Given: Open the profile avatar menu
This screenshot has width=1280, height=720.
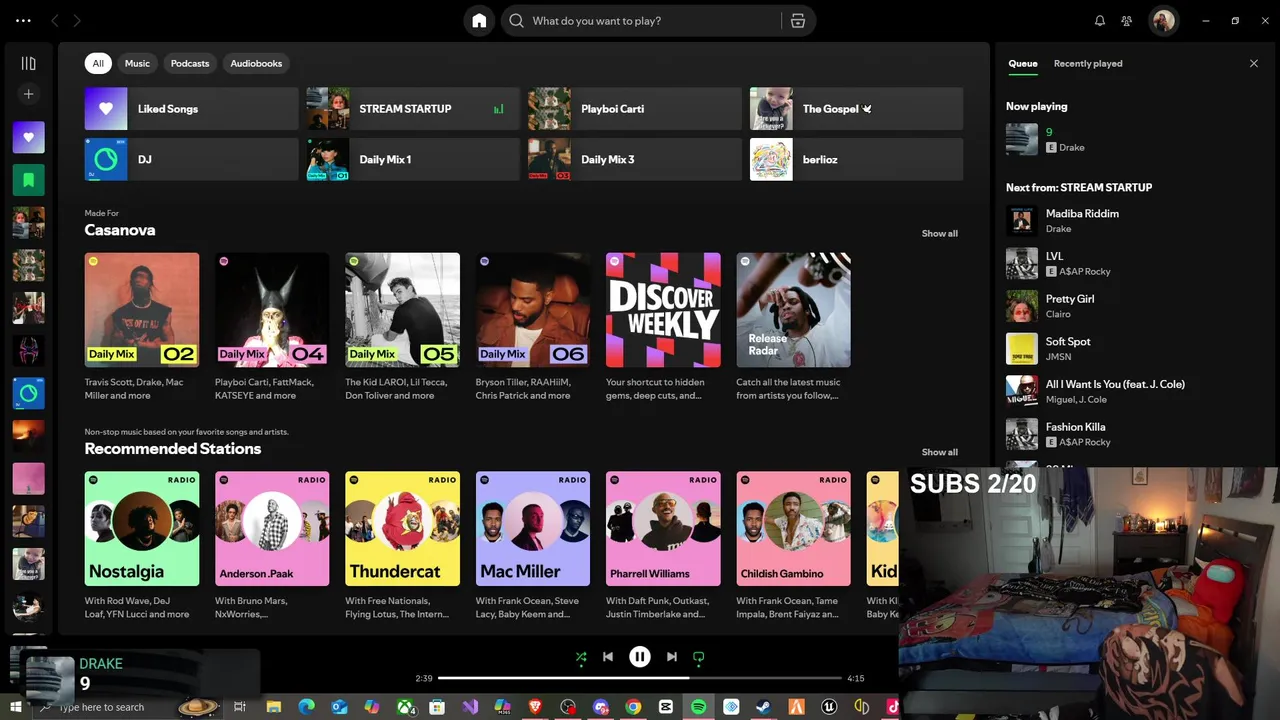Looking at the screenshot, I should point(1163,21).
